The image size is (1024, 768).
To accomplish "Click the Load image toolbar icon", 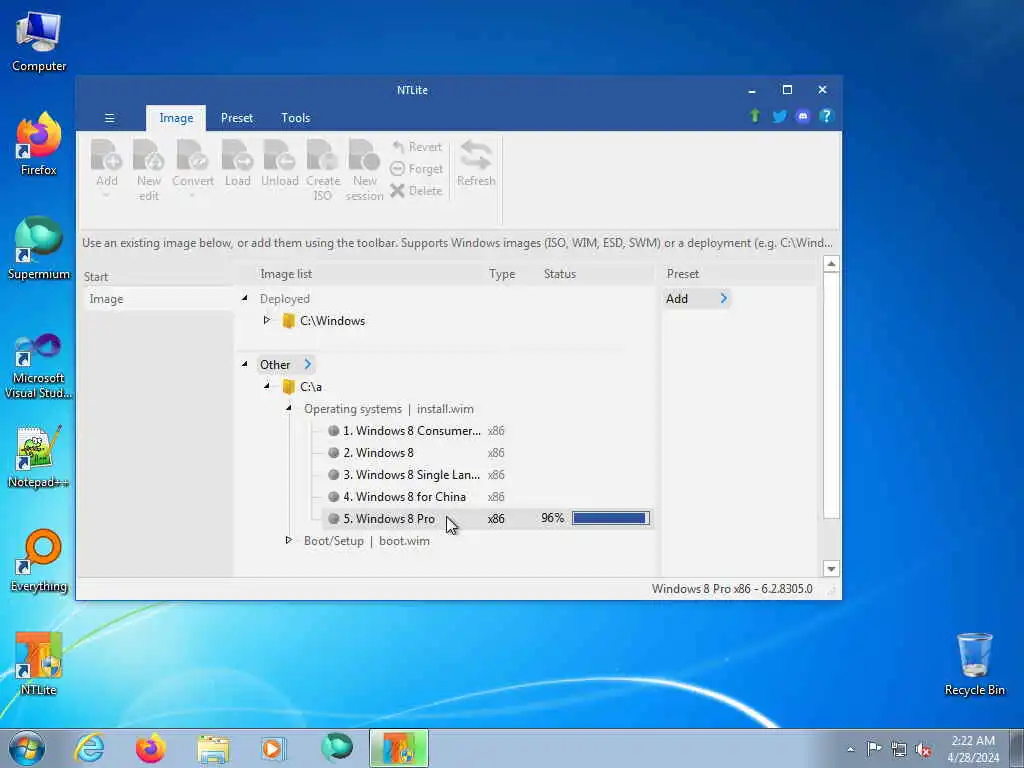I will (x=237, y=163).
